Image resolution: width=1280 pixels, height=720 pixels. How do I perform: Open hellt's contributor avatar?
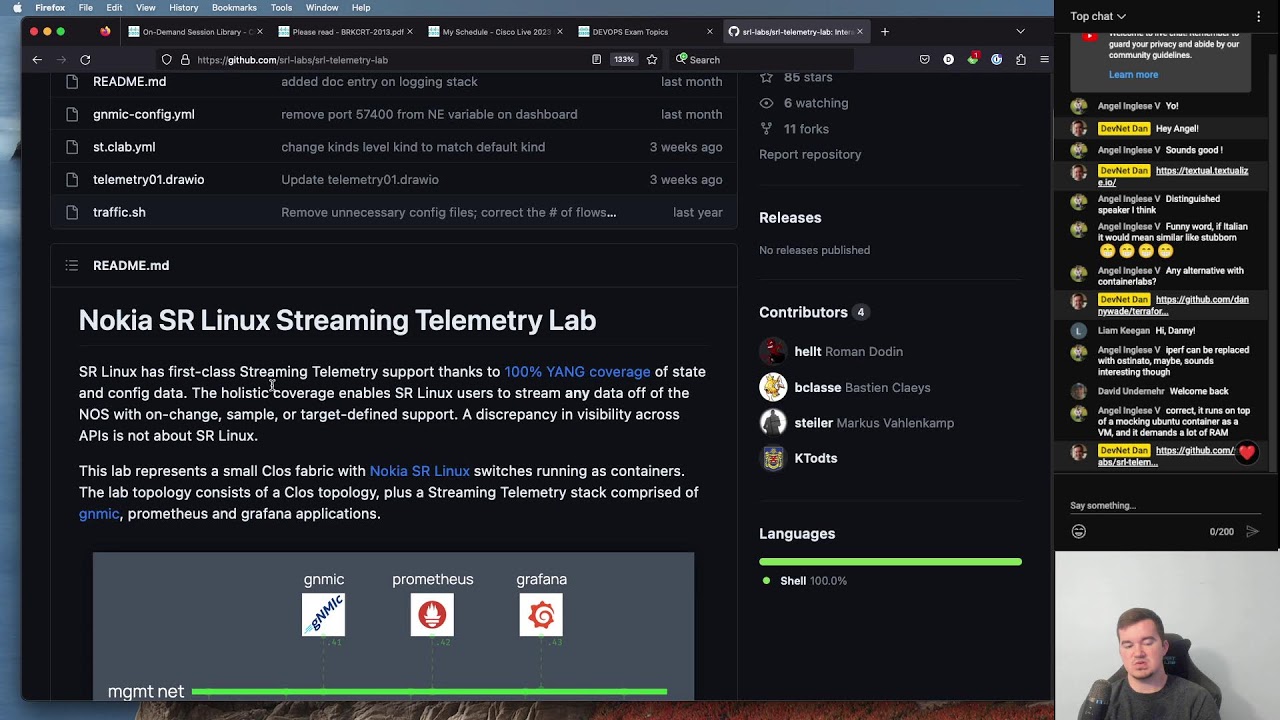click(773, 351)
